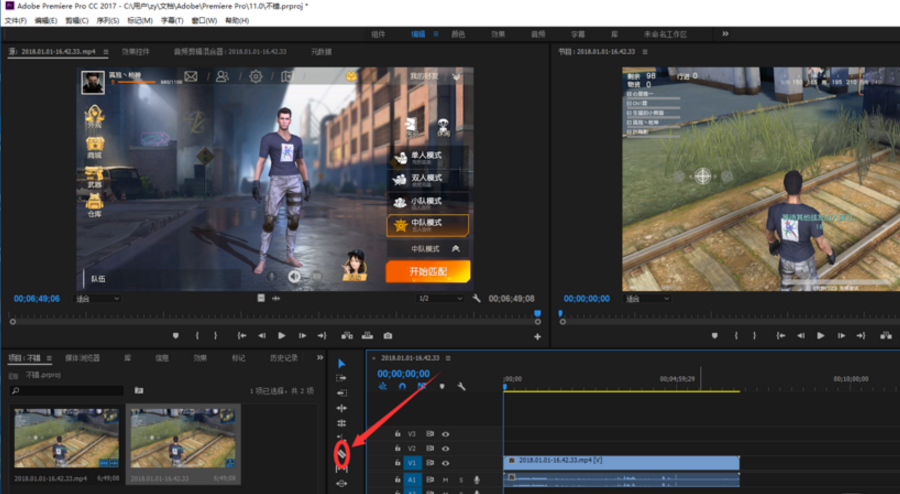The width and height of the screenshot is (900, 494).
Task: Click the Insert button in source monitor
Action: (x=346, y=336)
